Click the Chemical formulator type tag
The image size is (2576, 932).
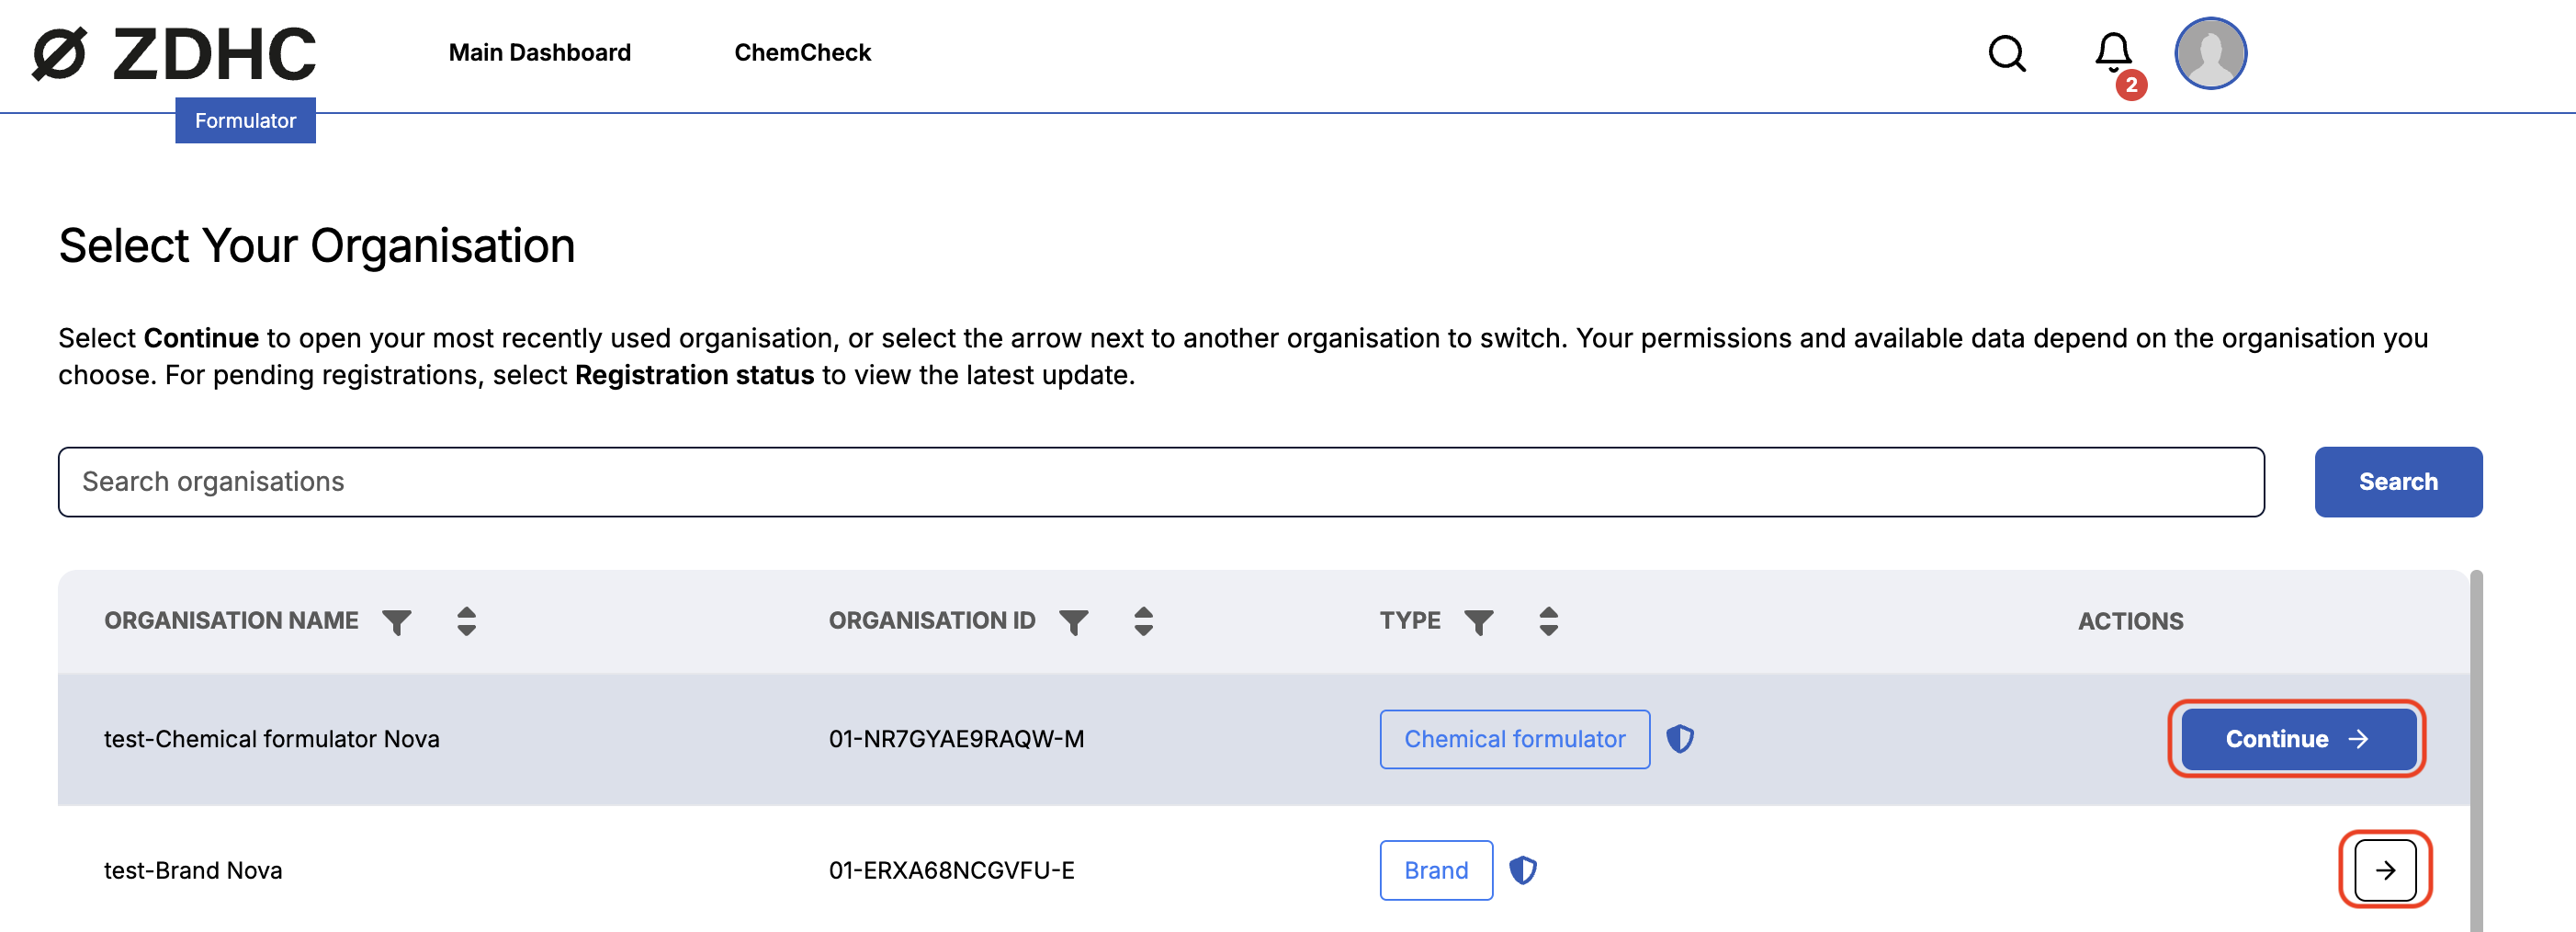point(1515,739)
